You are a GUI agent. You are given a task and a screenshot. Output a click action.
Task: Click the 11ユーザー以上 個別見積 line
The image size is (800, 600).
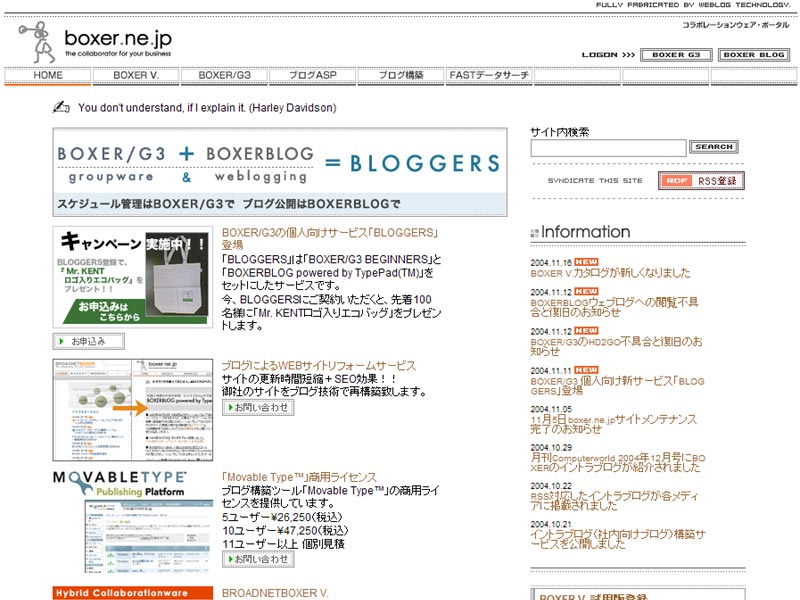[283, 544]
